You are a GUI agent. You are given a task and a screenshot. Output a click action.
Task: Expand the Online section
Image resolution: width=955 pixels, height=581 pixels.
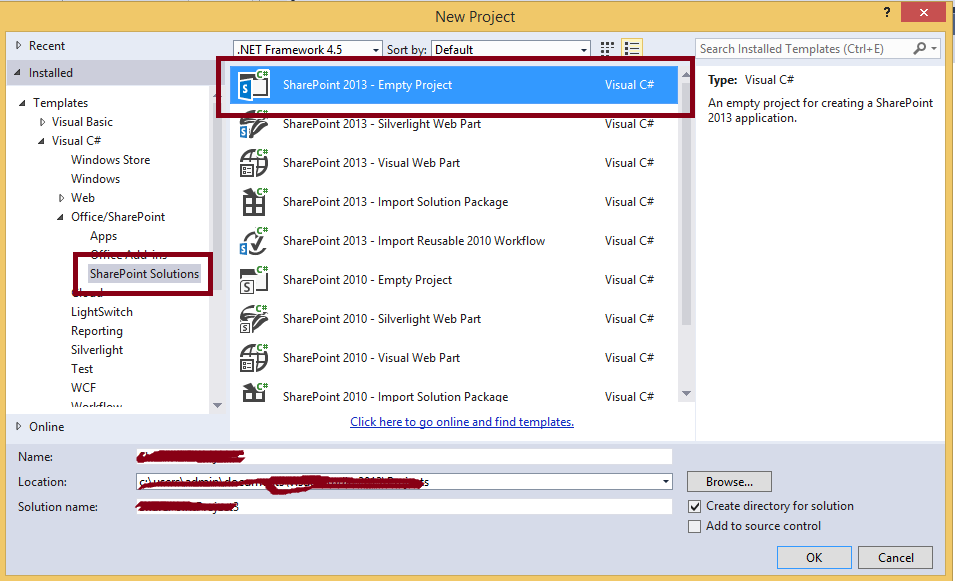(18, 426)
